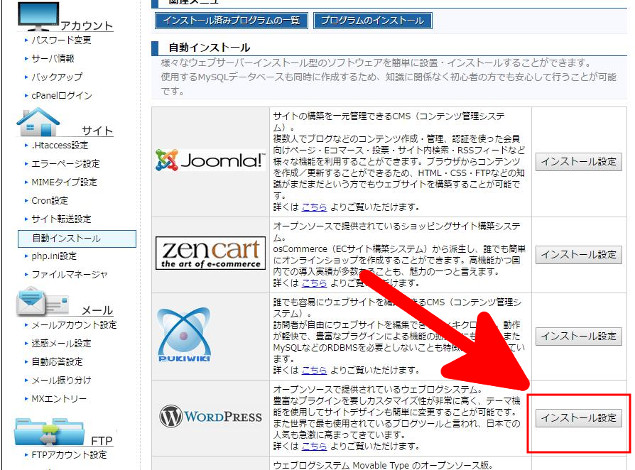The height and width of the screenshot is (470, 635).
Task: Click the 自動インストール page heading
Action: [209, 48]
